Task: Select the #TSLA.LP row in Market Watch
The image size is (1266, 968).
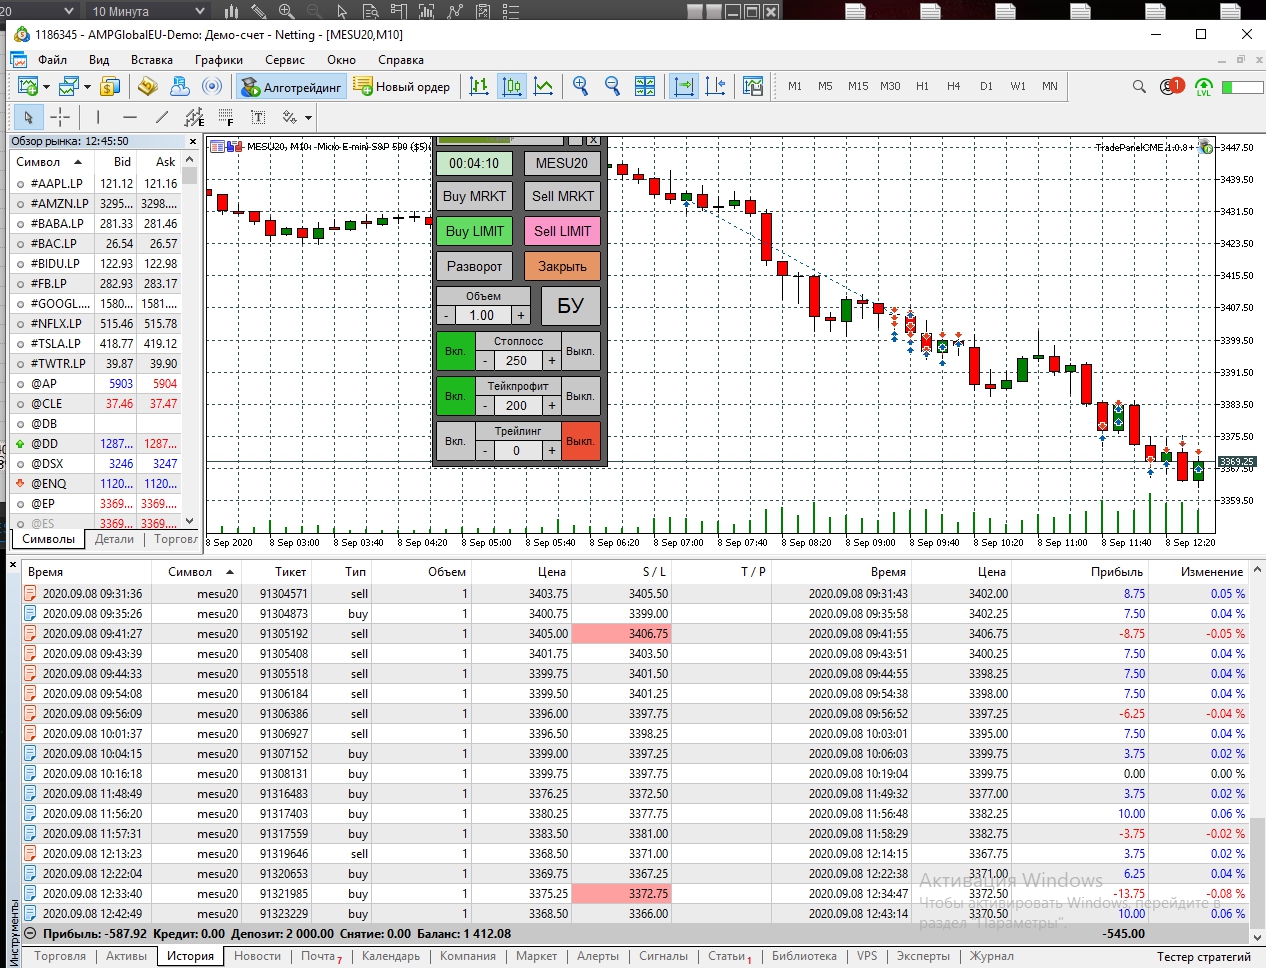Action: [96, 343]
